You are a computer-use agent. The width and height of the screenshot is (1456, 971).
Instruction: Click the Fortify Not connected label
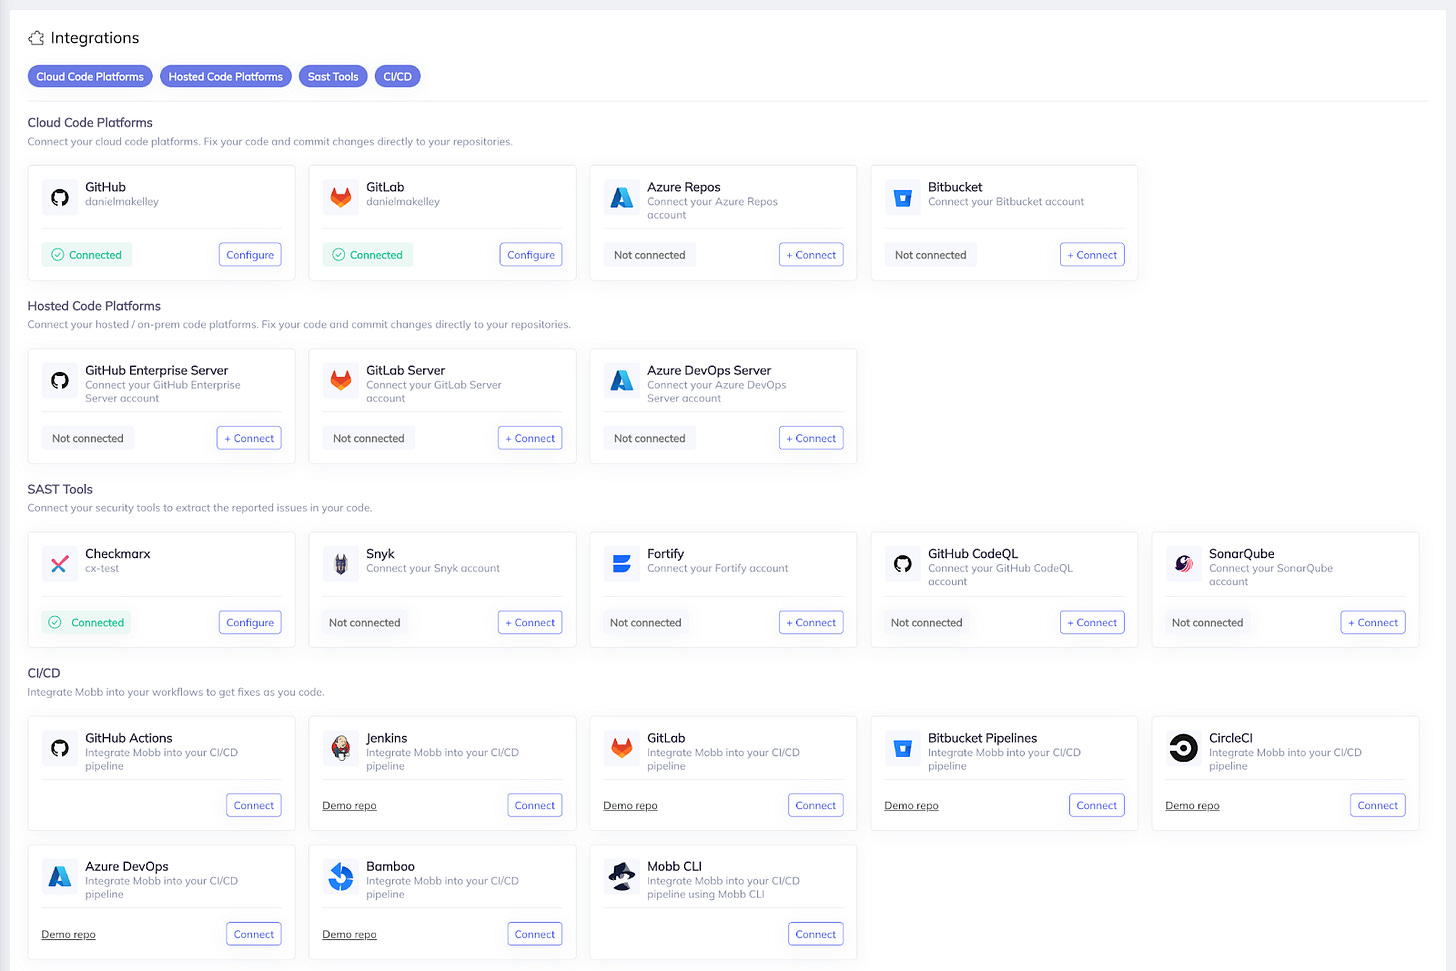point(646,622)
